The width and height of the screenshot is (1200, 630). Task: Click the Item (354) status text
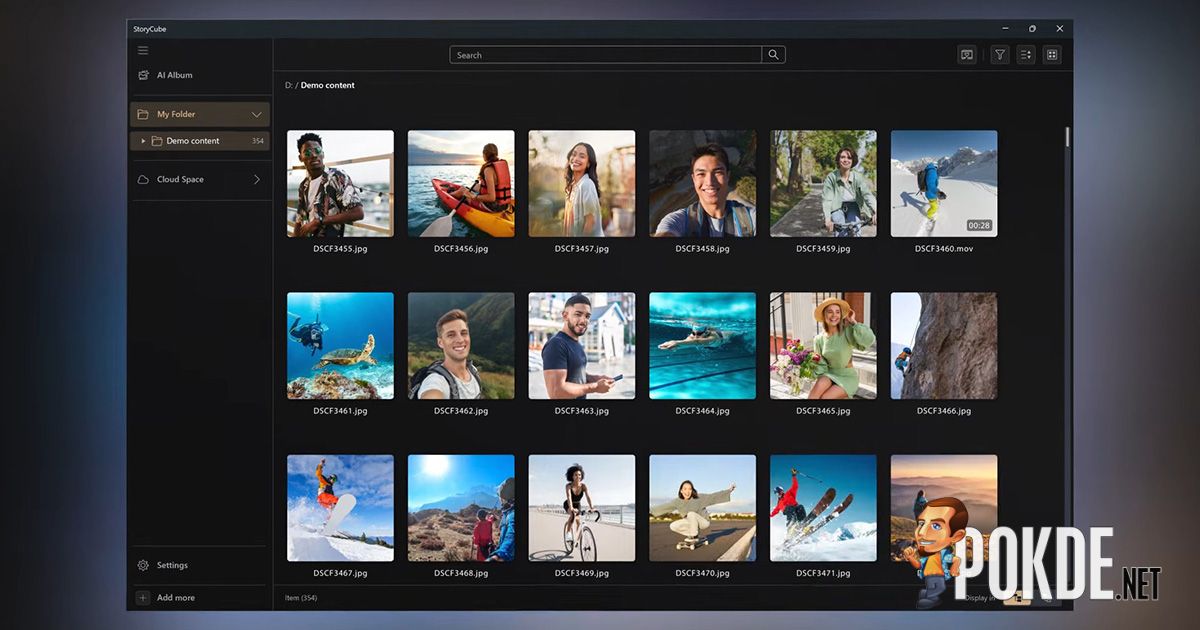(302, 598)
